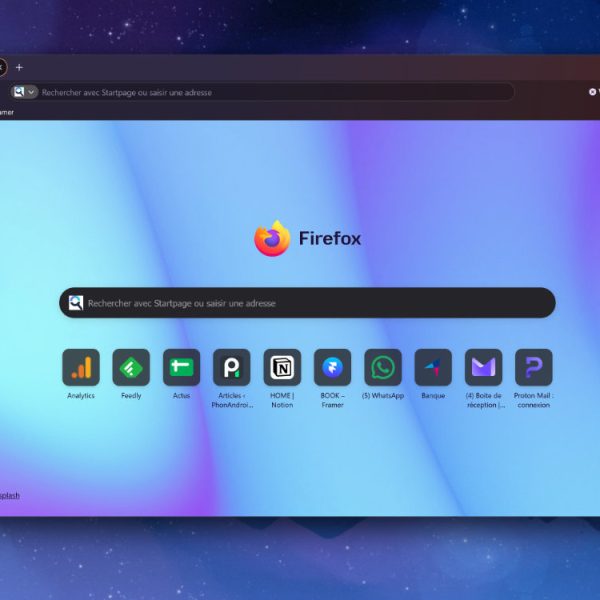Open a new tab with plus button
This screenshot has height=600, width=600.
click(x=19, y=67)
